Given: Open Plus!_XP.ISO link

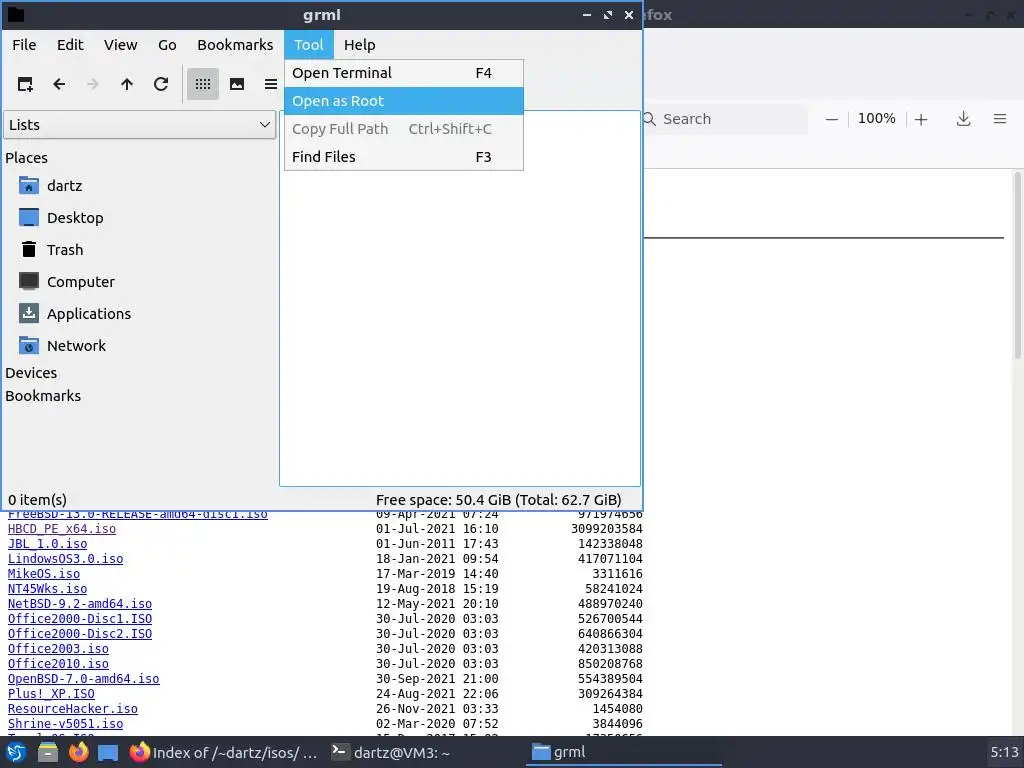Looking at the screenshot, I should click(51, 694).
